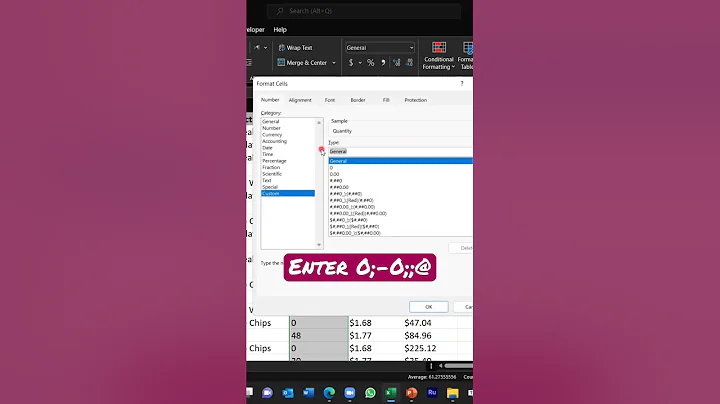Select the 0 format in Type list

(x=400, y=168)
